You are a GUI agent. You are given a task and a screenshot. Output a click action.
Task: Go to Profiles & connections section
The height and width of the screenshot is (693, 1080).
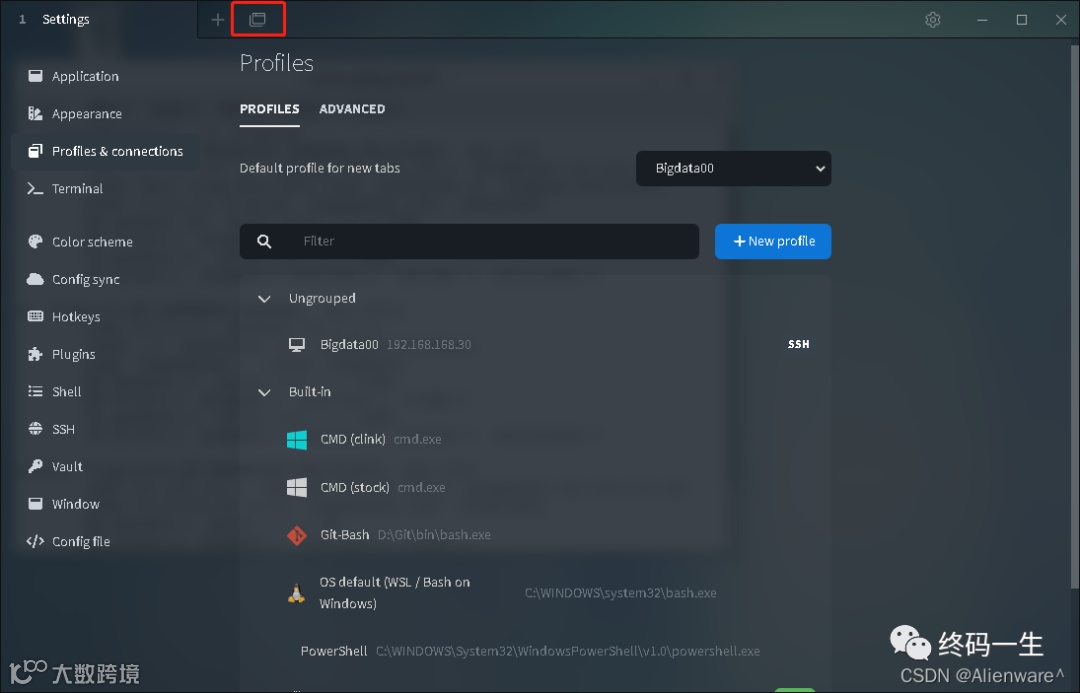105,151
